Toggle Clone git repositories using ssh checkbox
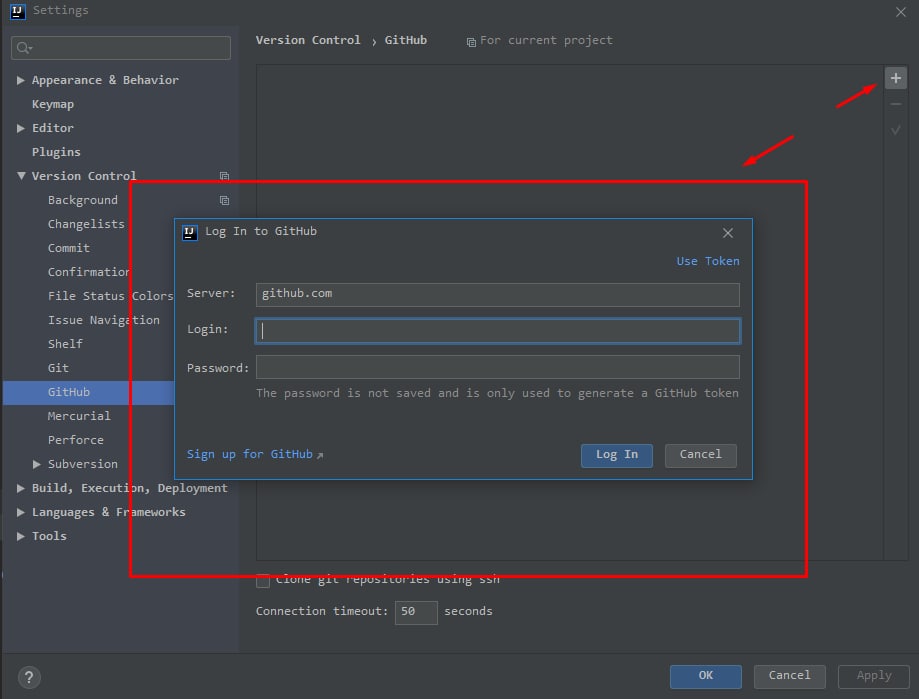 (263, 581)
